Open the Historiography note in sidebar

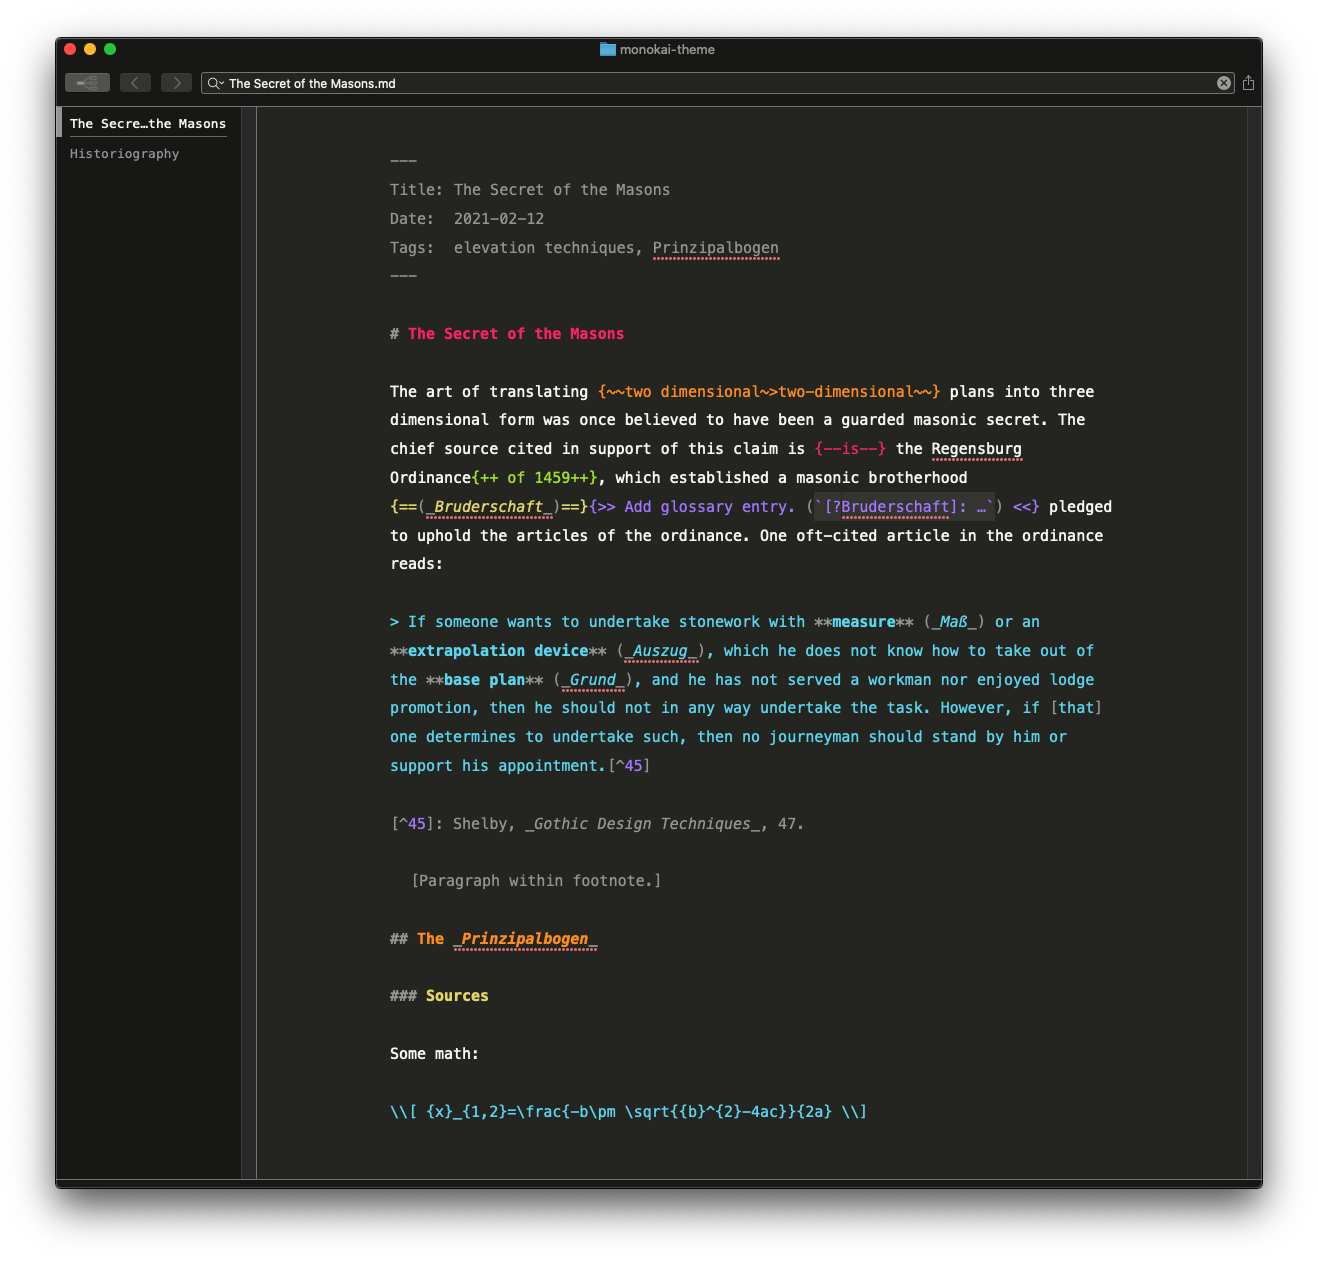coord(125,154)
